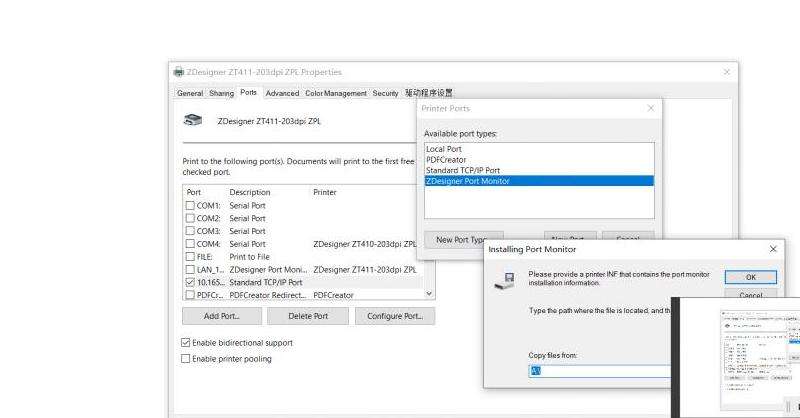Select the Ports tab
The width and height of the screenshot is (800, 418).
point(248,92)
